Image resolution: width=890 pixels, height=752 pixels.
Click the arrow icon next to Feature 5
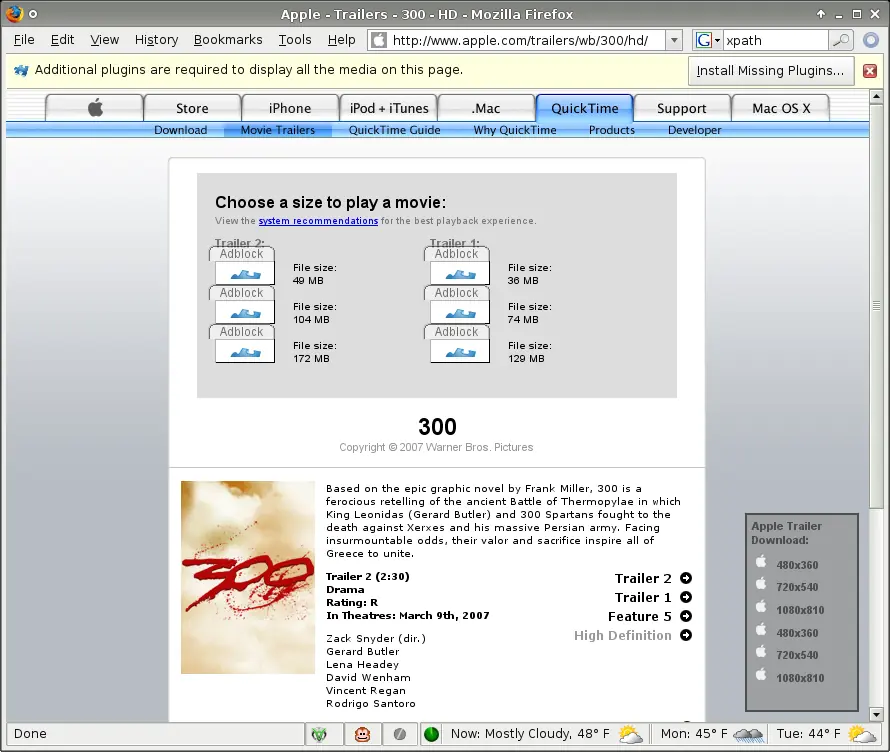coord(686,616)
